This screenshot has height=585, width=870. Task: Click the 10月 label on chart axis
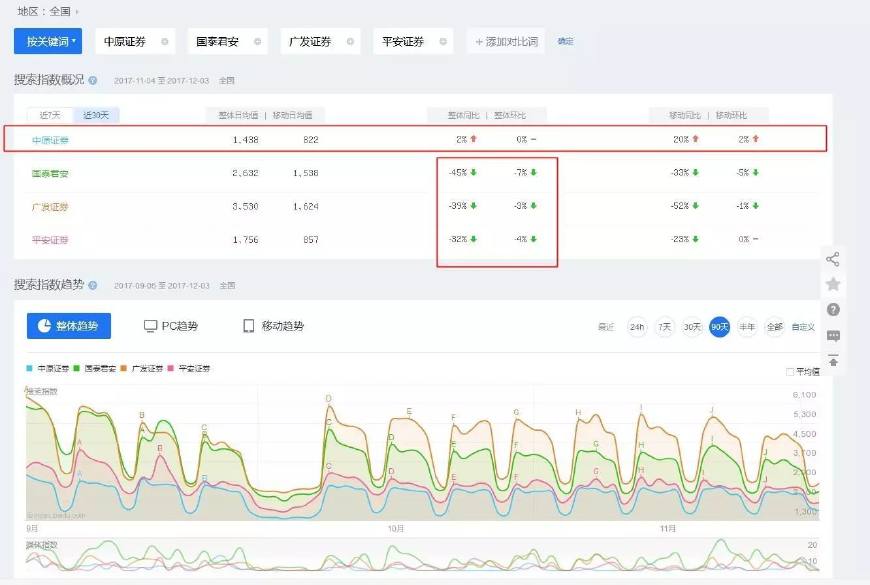point(396,528)
